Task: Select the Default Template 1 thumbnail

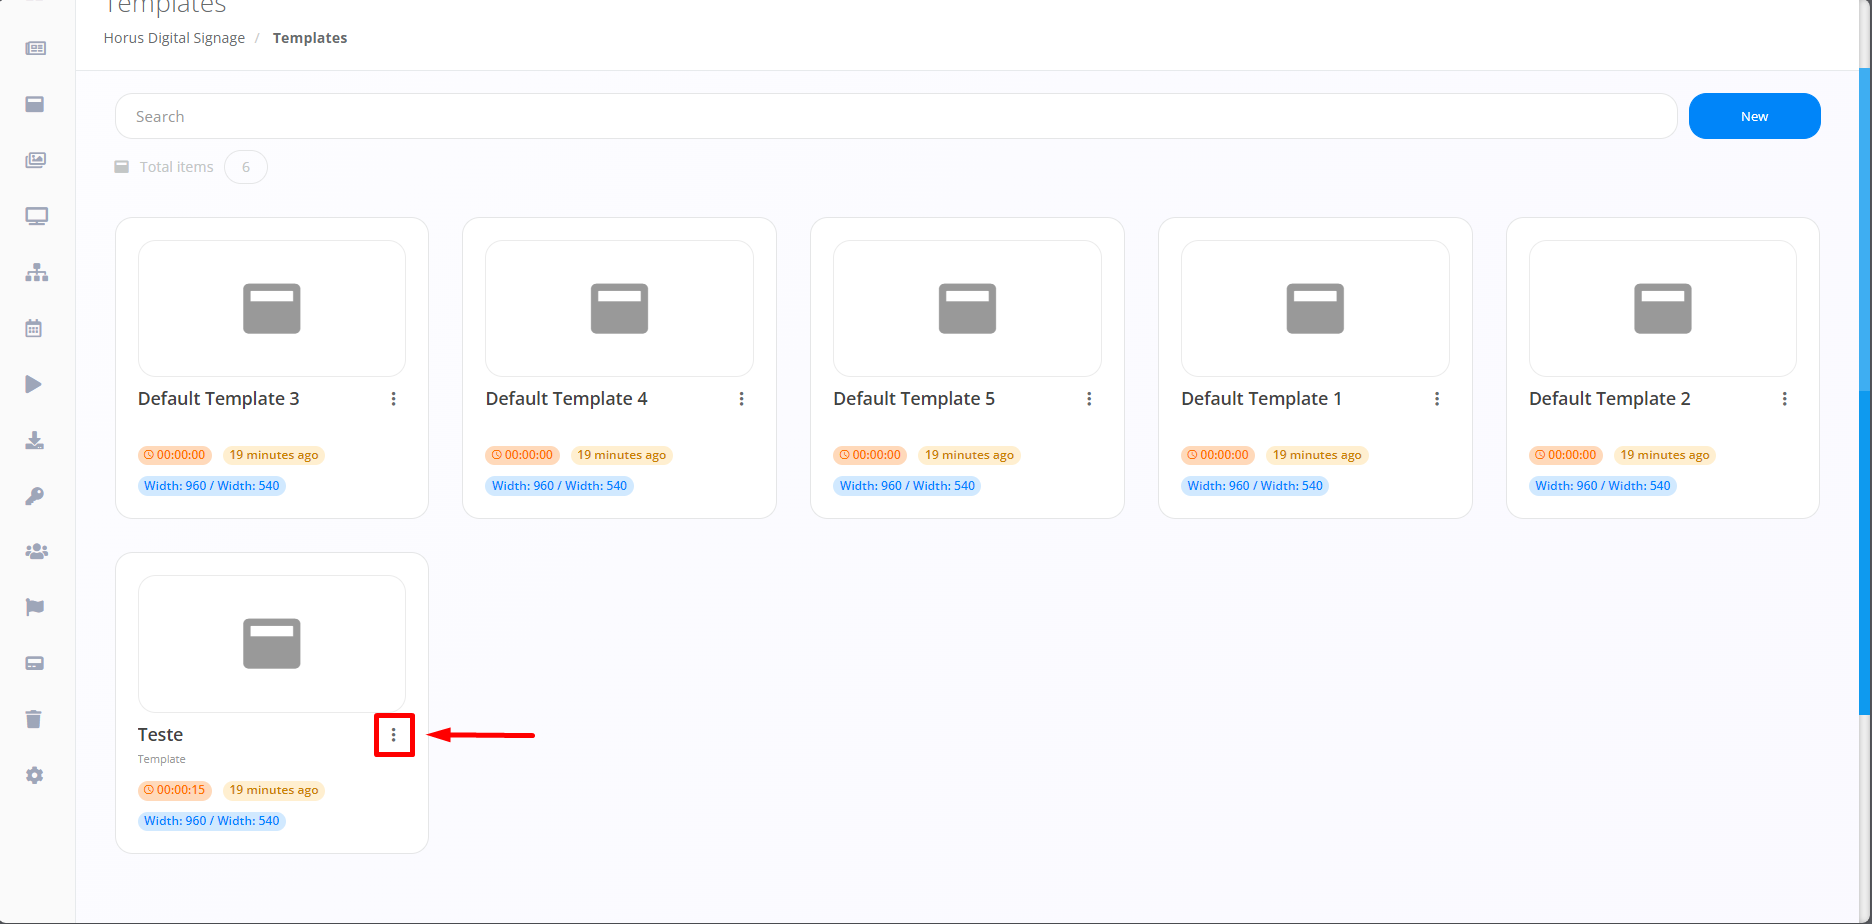Action: 1314,308
